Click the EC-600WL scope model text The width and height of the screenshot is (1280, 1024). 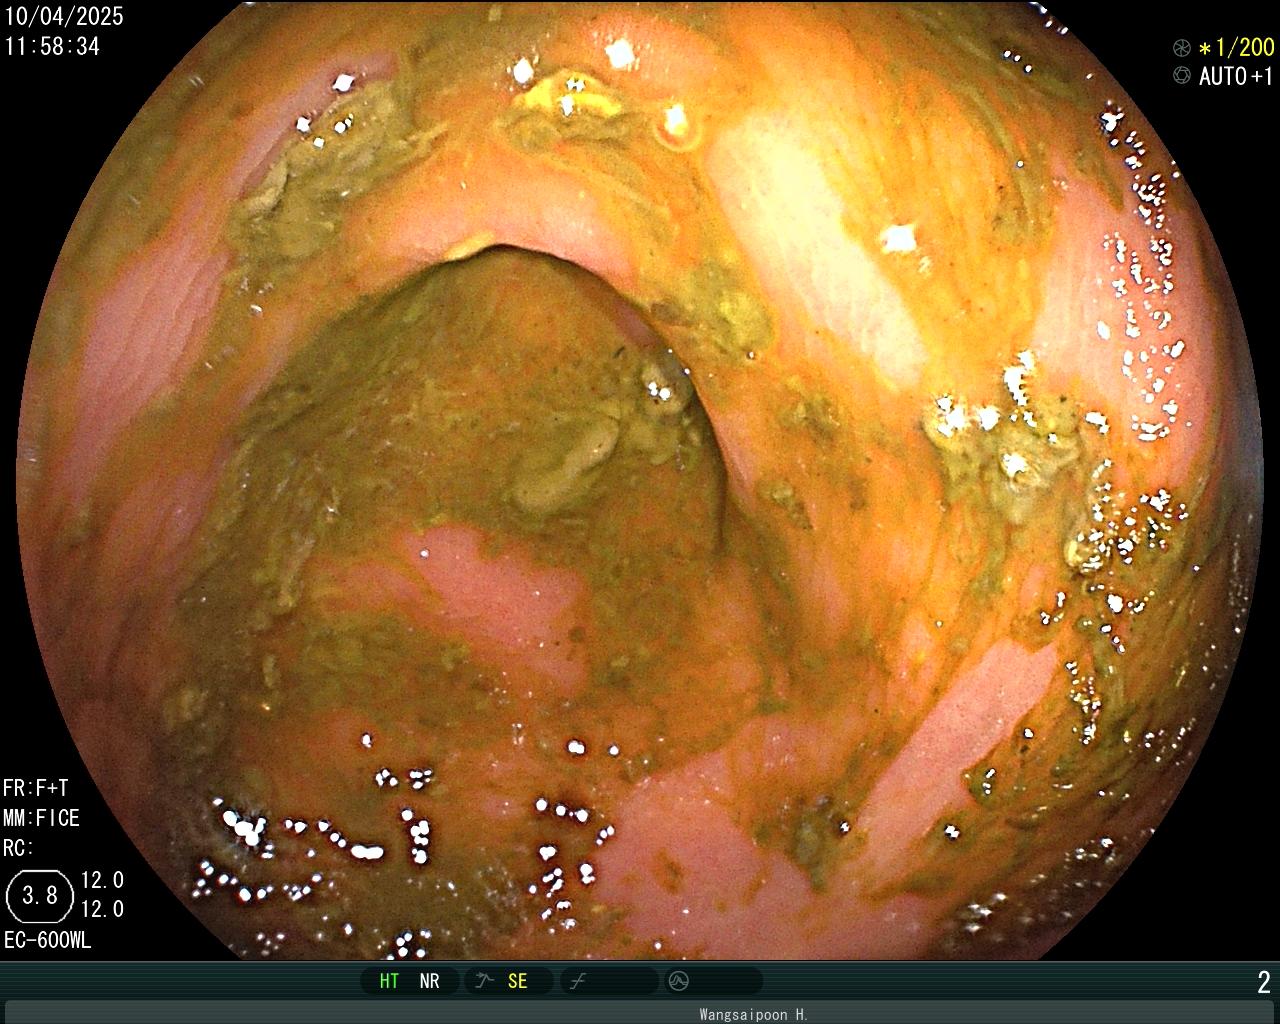click(47, 941)
